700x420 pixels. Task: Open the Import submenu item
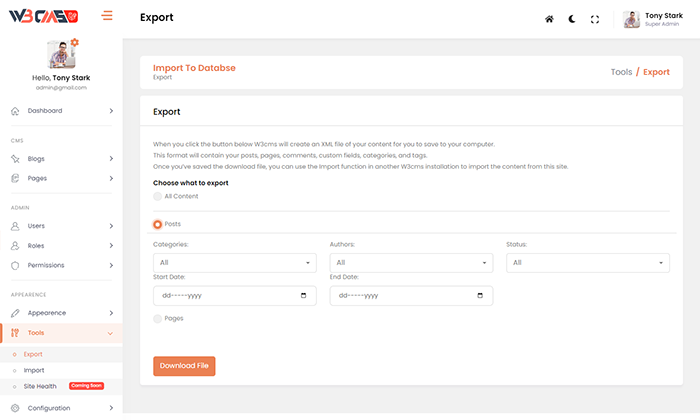34,370
